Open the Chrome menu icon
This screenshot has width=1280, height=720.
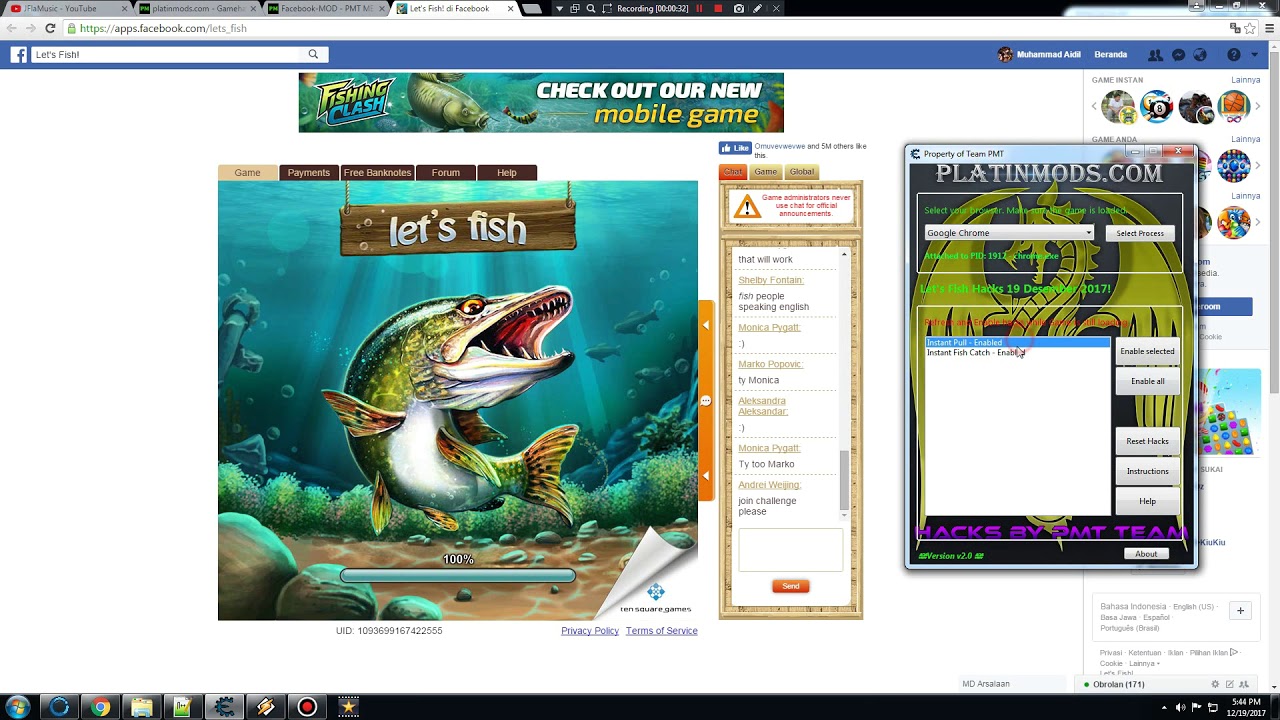1268,28
